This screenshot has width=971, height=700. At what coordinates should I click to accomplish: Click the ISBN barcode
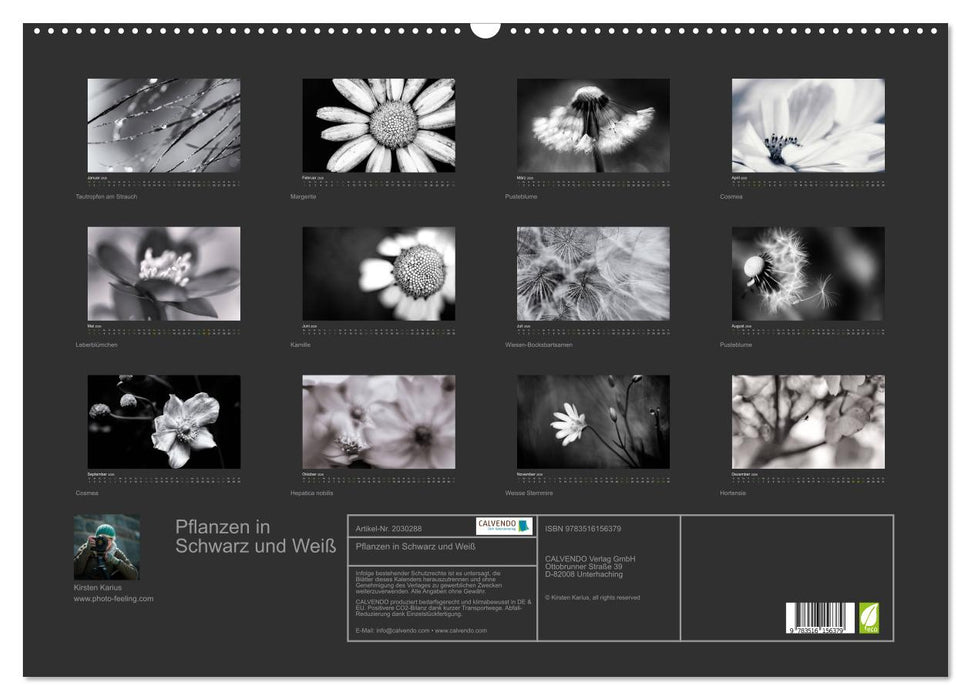[x=820, y=617]
